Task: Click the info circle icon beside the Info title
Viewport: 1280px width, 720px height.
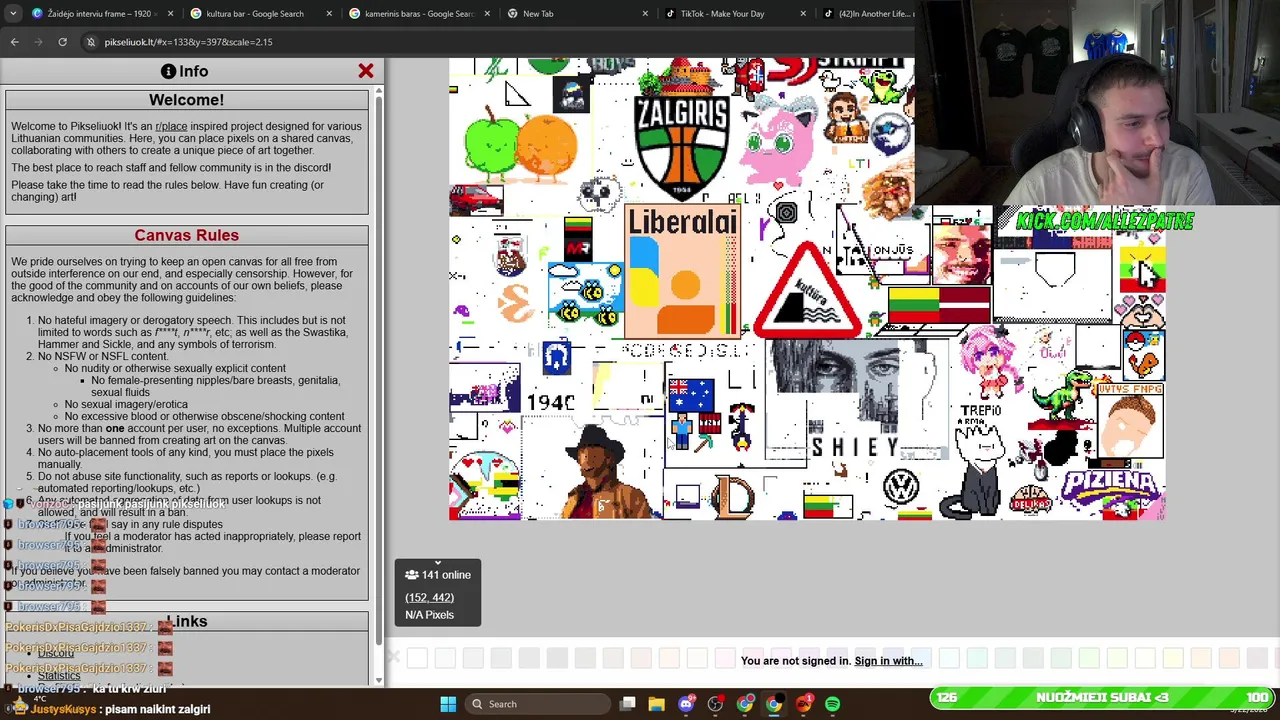Action: [x=169, y=71]
